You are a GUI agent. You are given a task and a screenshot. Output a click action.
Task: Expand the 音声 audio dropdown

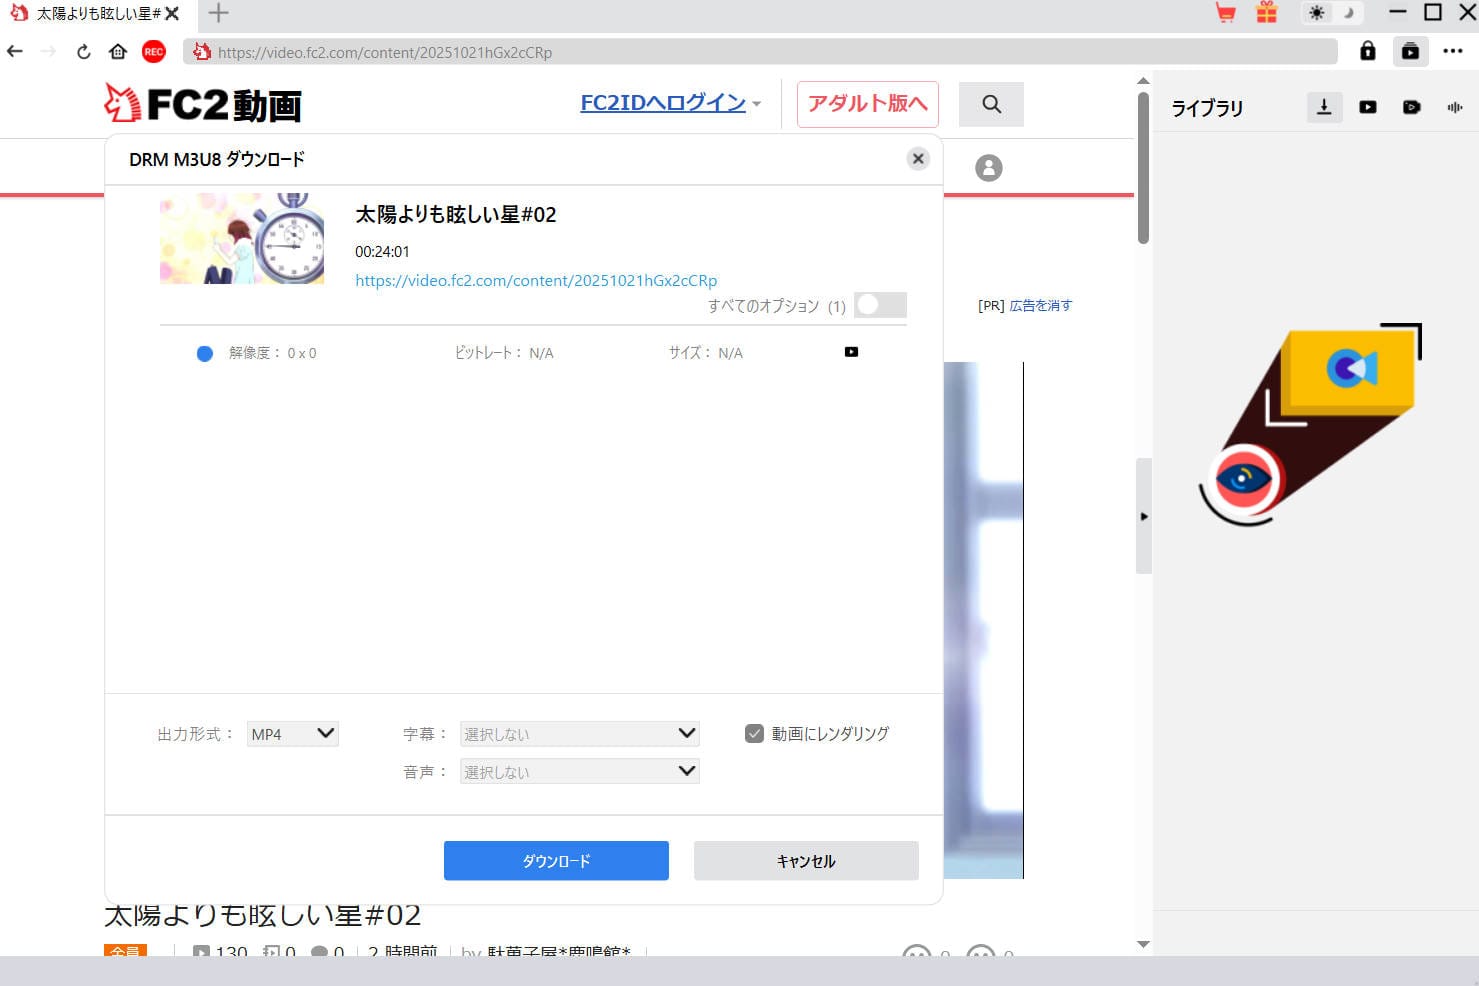579,772
